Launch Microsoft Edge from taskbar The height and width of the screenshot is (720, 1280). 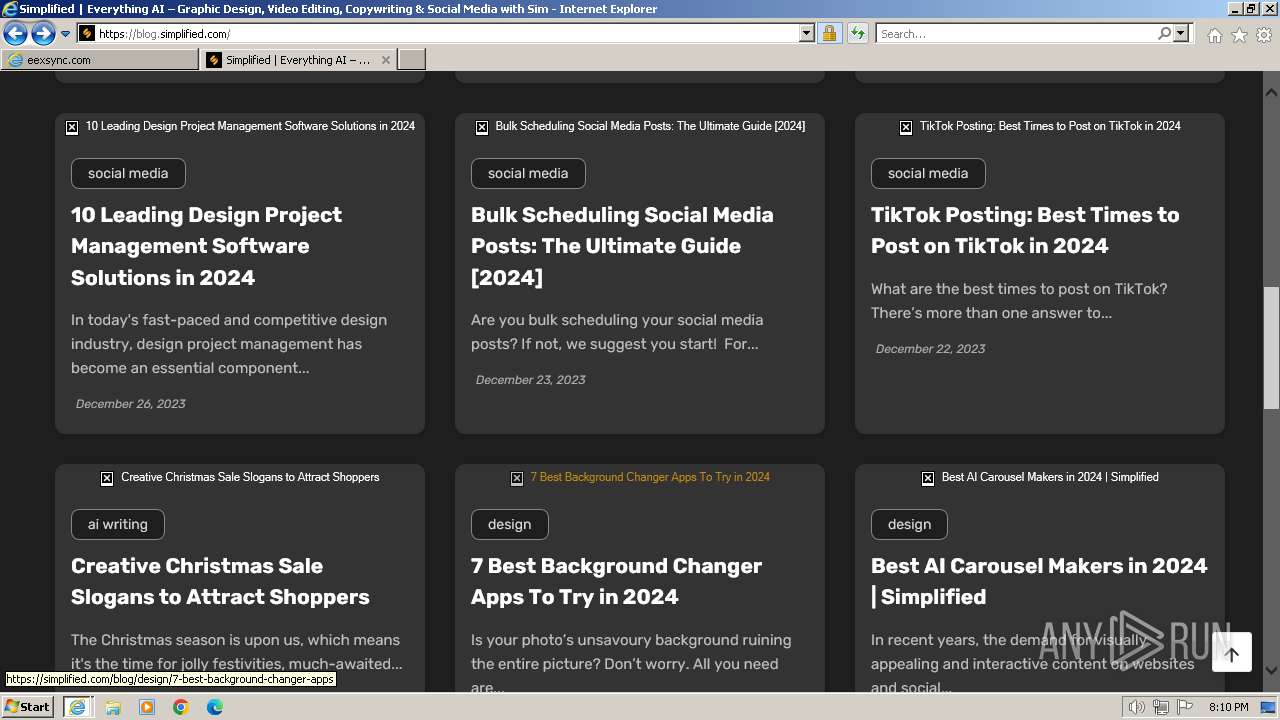point(215,707)
